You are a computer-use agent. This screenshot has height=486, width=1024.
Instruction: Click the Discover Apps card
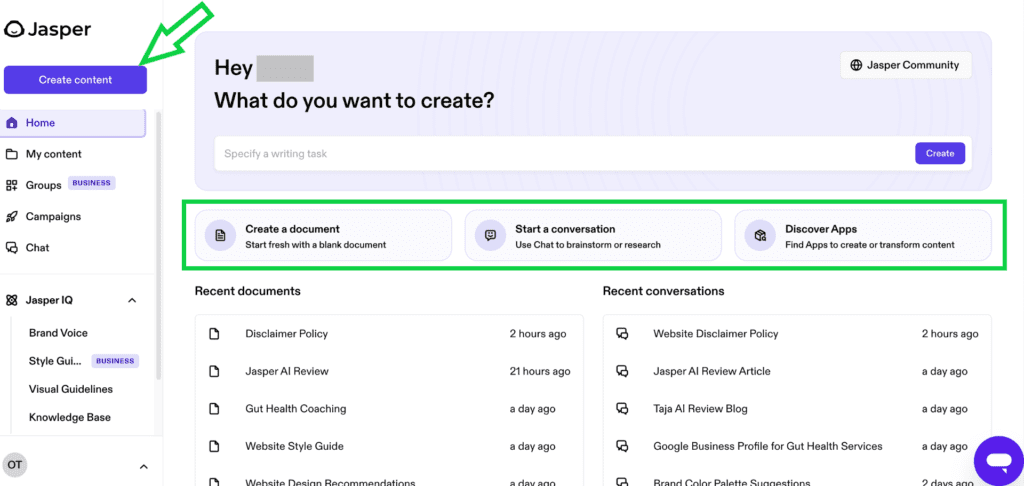pyautogui.click(x=863, y=236)
